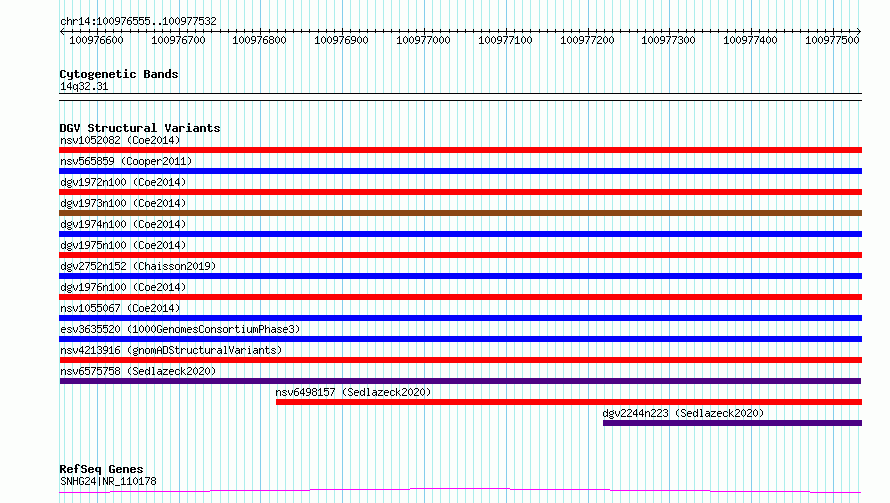Click the dgv1974n100 (Coe2014) label
The image size is (890, 503).
coord(123,224)
